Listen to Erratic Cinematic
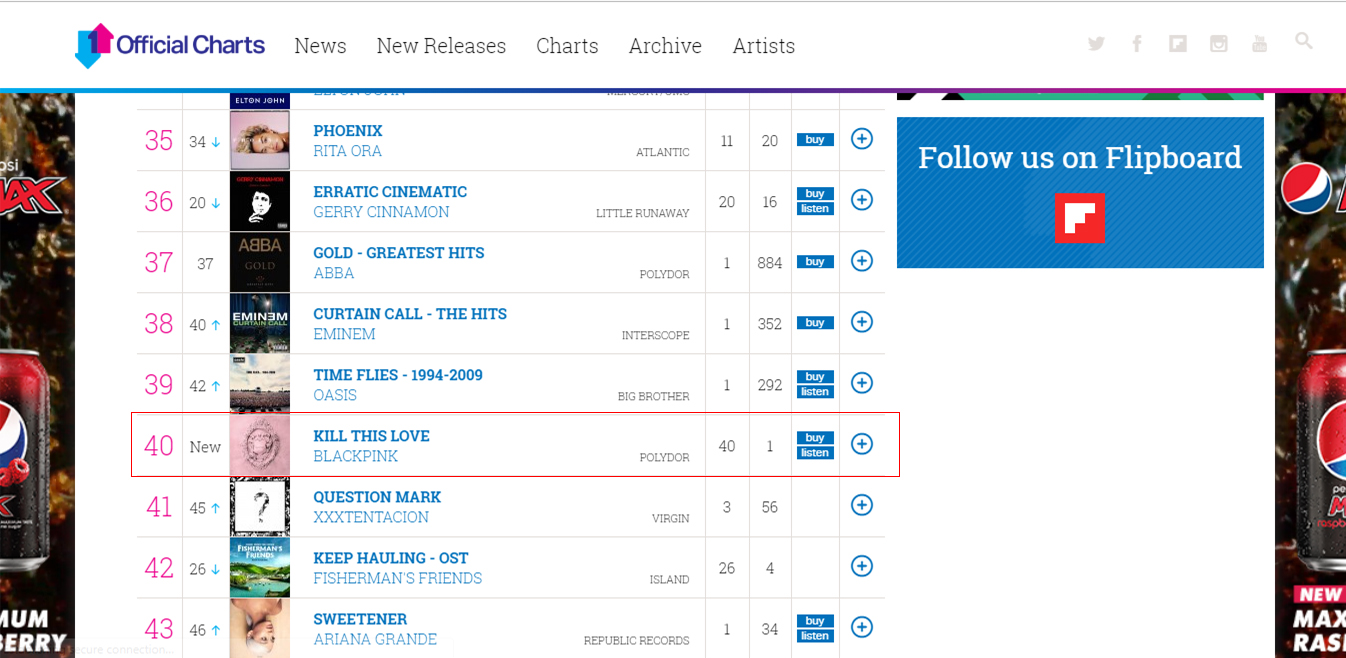Image resolution: width=1346 pixels, height=658 pixels. 815,209
